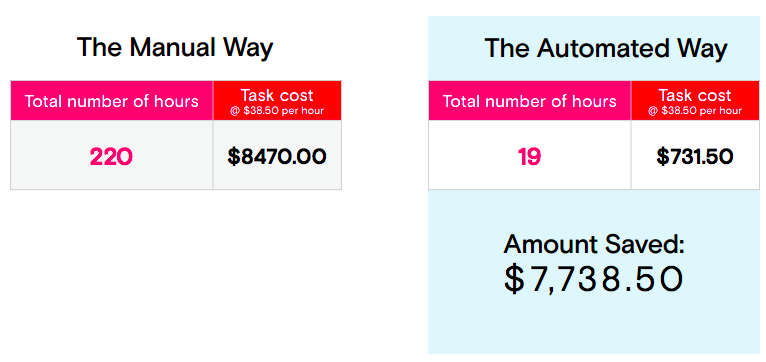Click 'The Automated Way' heading
The image size is (766, 362).
(606, 48)
